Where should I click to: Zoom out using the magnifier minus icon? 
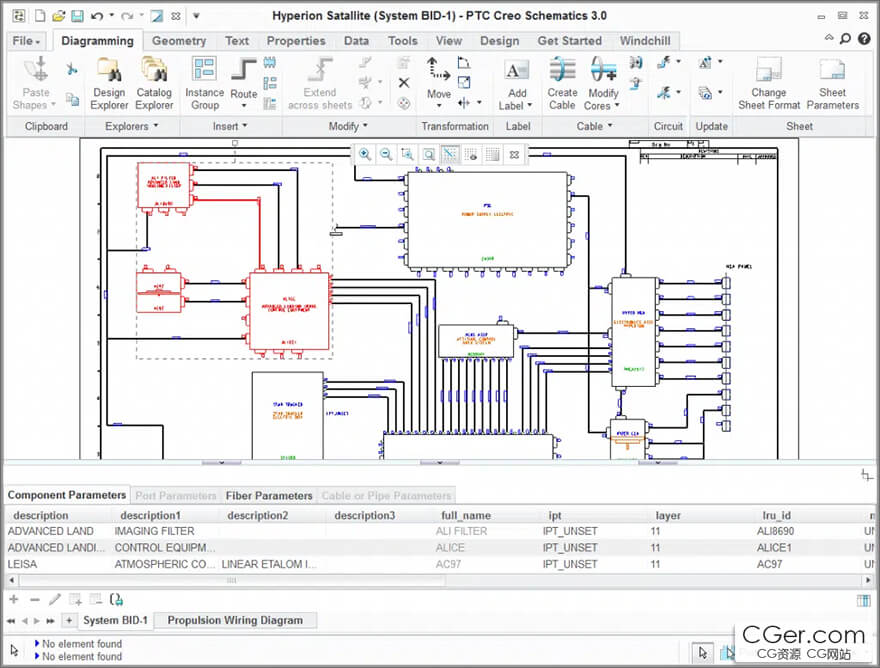coord(386,154)
